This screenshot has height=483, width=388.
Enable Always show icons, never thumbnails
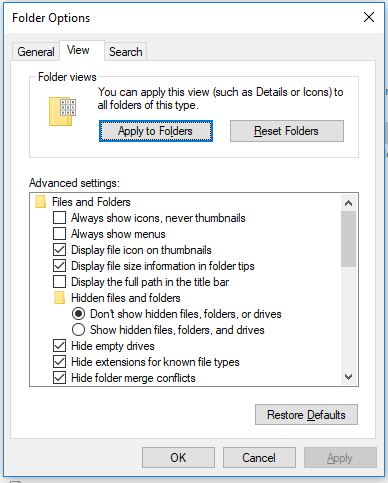59,218
